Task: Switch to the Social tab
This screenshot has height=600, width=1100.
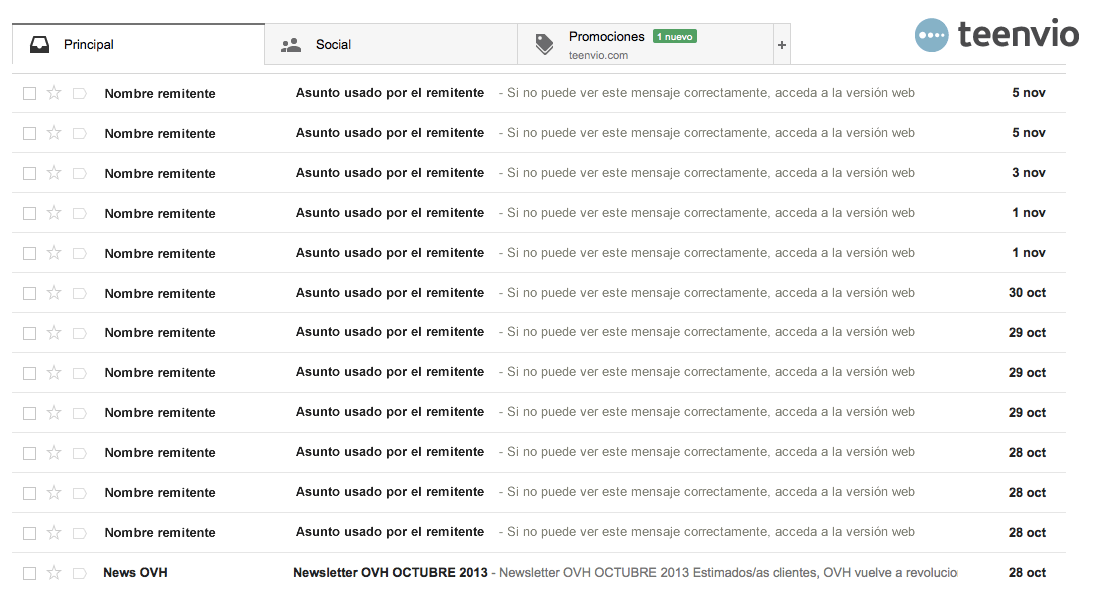Action: pyautogui.click(x=333, y=44)
